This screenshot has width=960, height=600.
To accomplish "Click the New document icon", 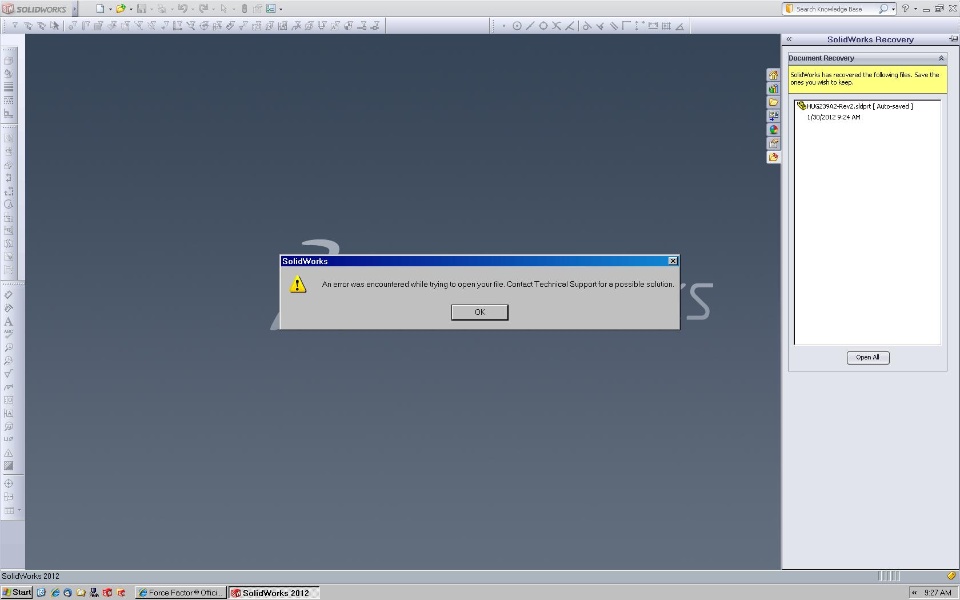I will (x=100, y=9).
